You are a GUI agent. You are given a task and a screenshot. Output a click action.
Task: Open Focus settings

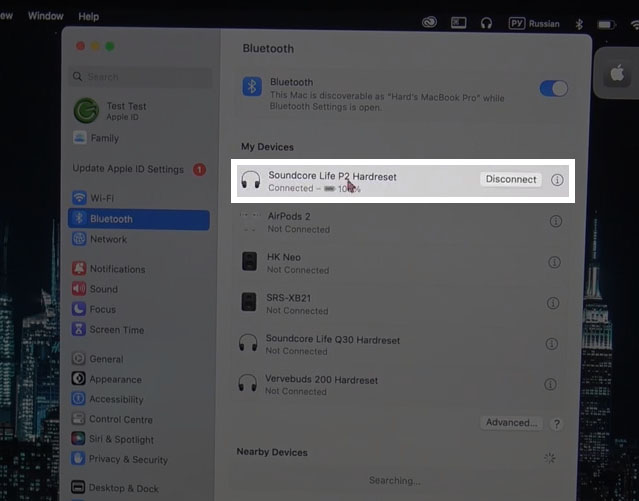(x=94, y=309)
